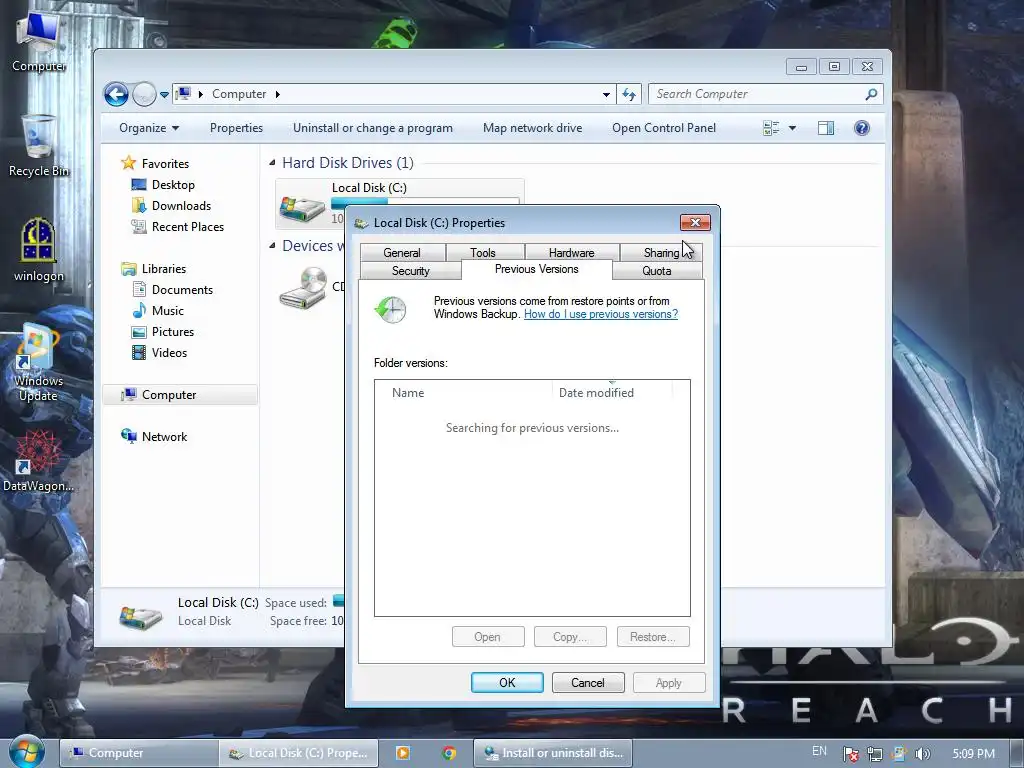Click the EN language indicator
This screenshot has width=1024, height=768.
coord(819,751)
